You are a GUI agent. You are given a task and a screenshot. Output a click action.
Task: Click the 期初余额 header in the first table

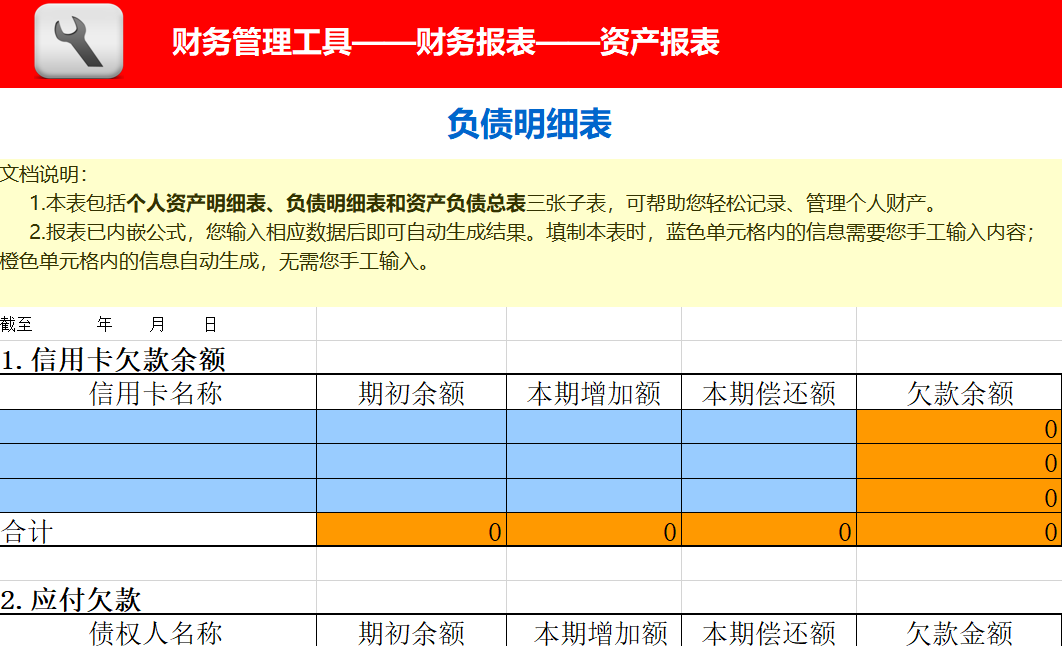[412, 392]
